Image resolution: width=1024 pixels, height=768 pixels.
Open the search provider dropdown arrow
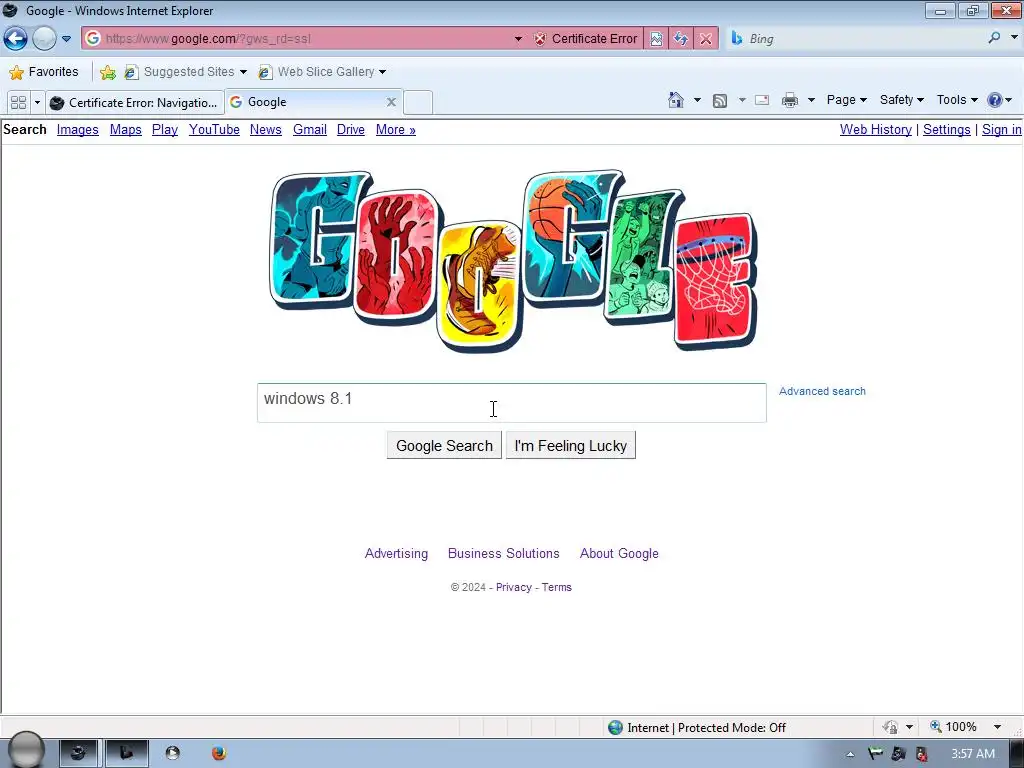click(x=1014, y=38)
